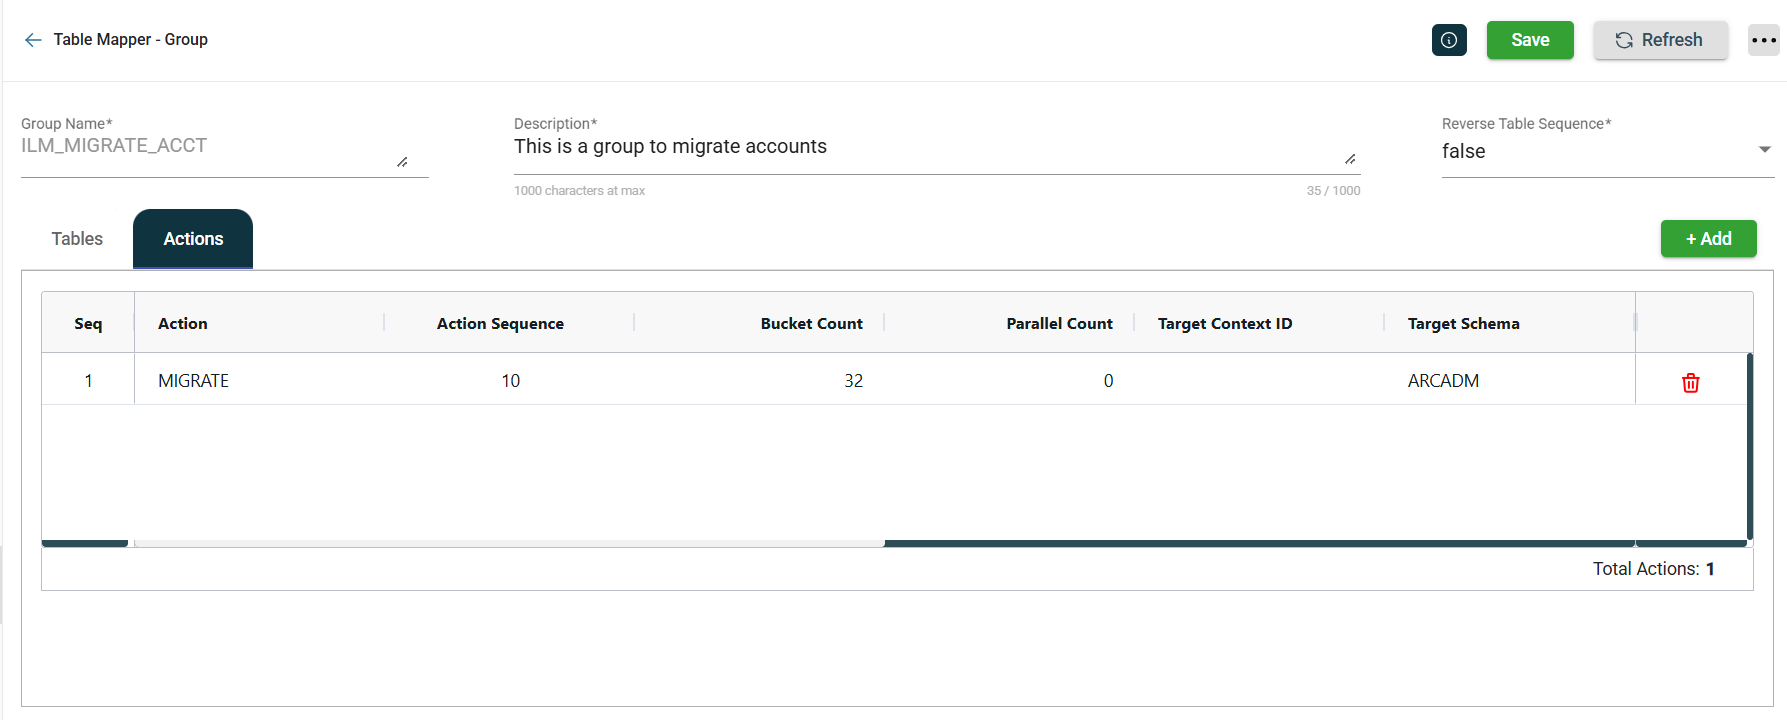Open the info icon button
Screen dimensions: 1787x720
click(x=1448, y=40)
